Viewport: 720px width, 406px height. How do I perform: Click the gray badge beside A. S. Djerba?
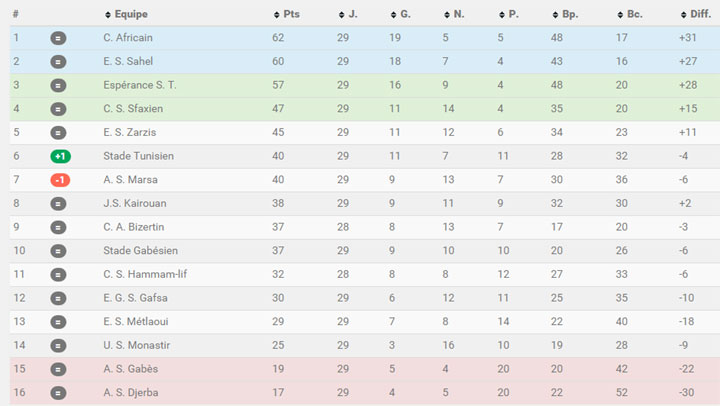click(x=58, y=393)
